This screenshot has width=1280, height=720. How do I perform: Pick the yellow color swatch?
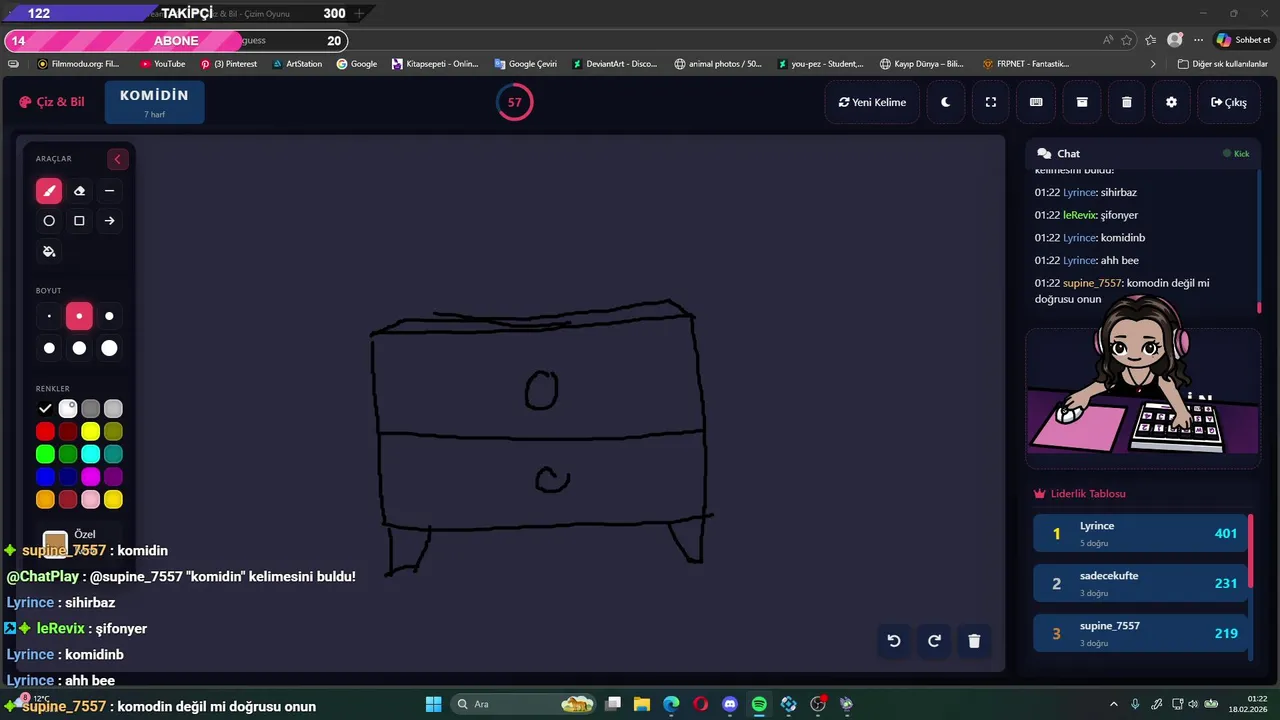91,431
